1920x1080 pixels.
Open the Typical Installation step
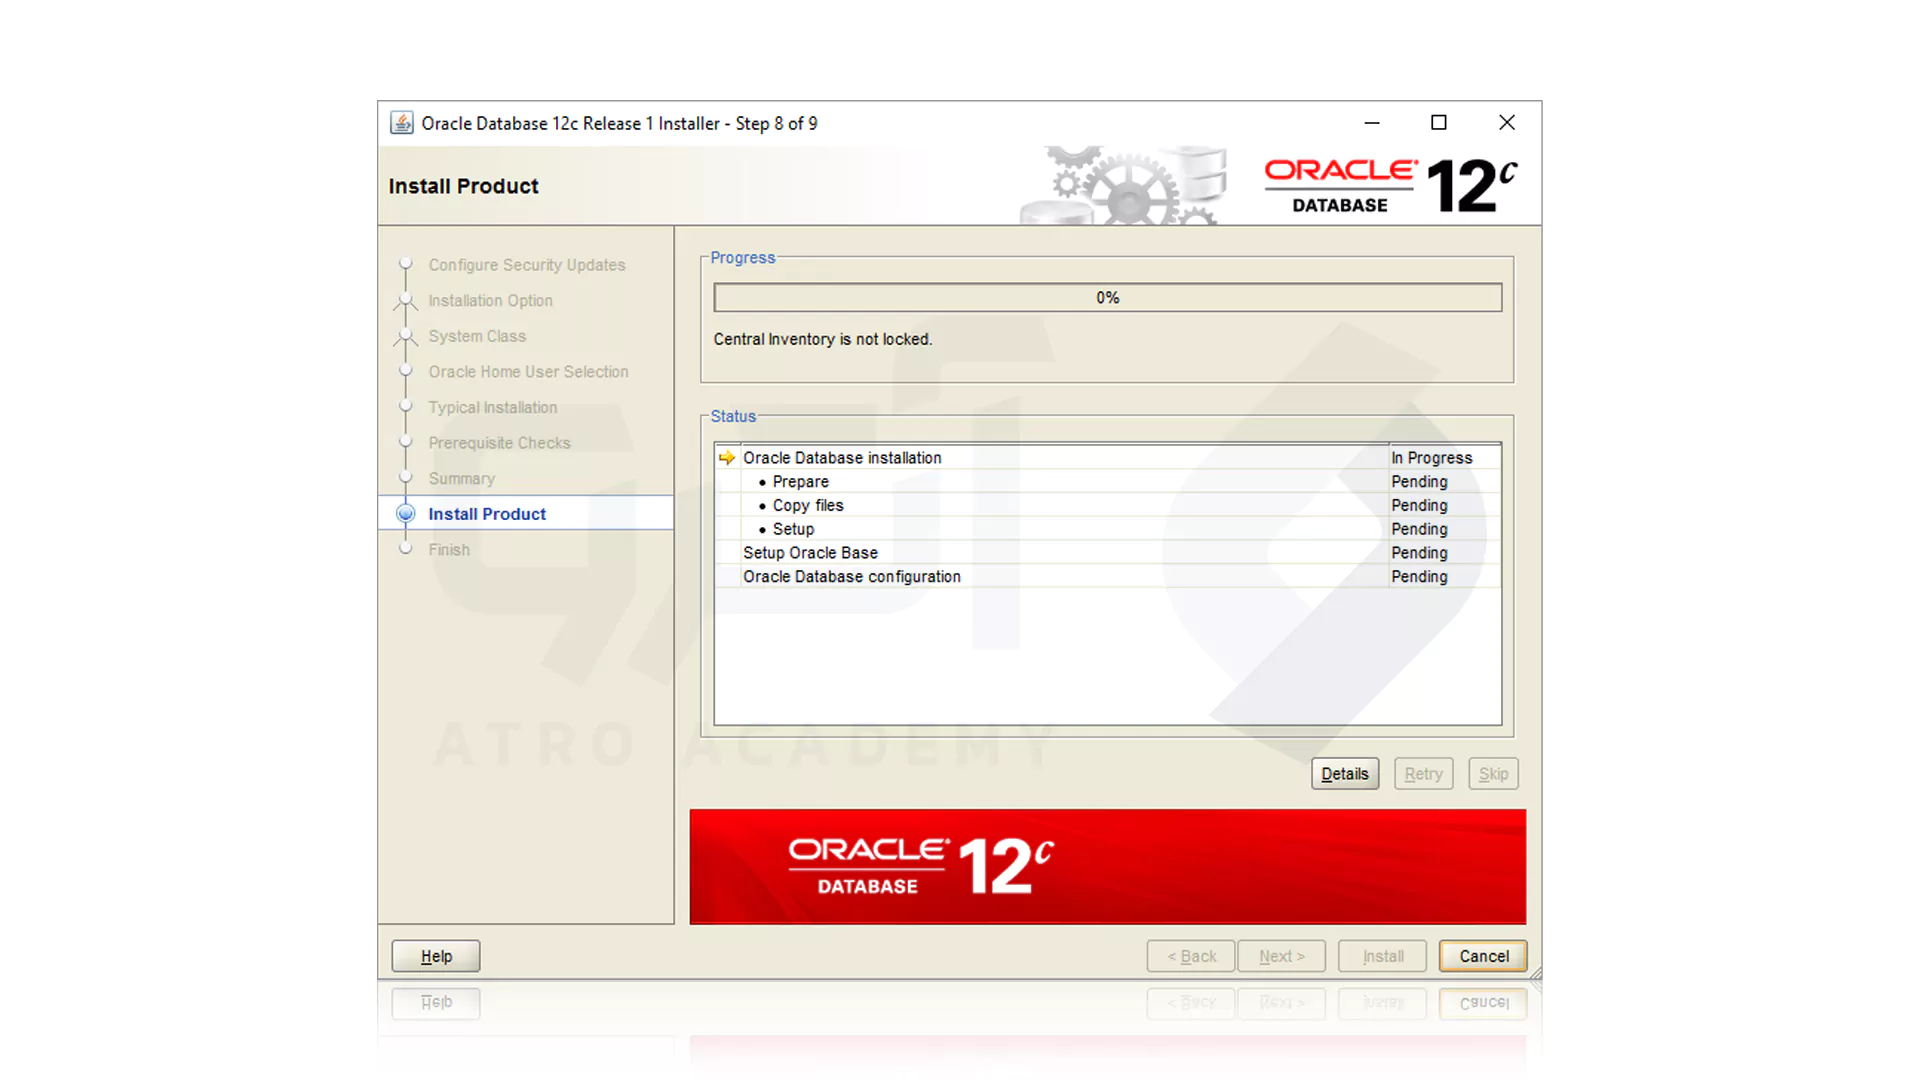tap(492, 407)
